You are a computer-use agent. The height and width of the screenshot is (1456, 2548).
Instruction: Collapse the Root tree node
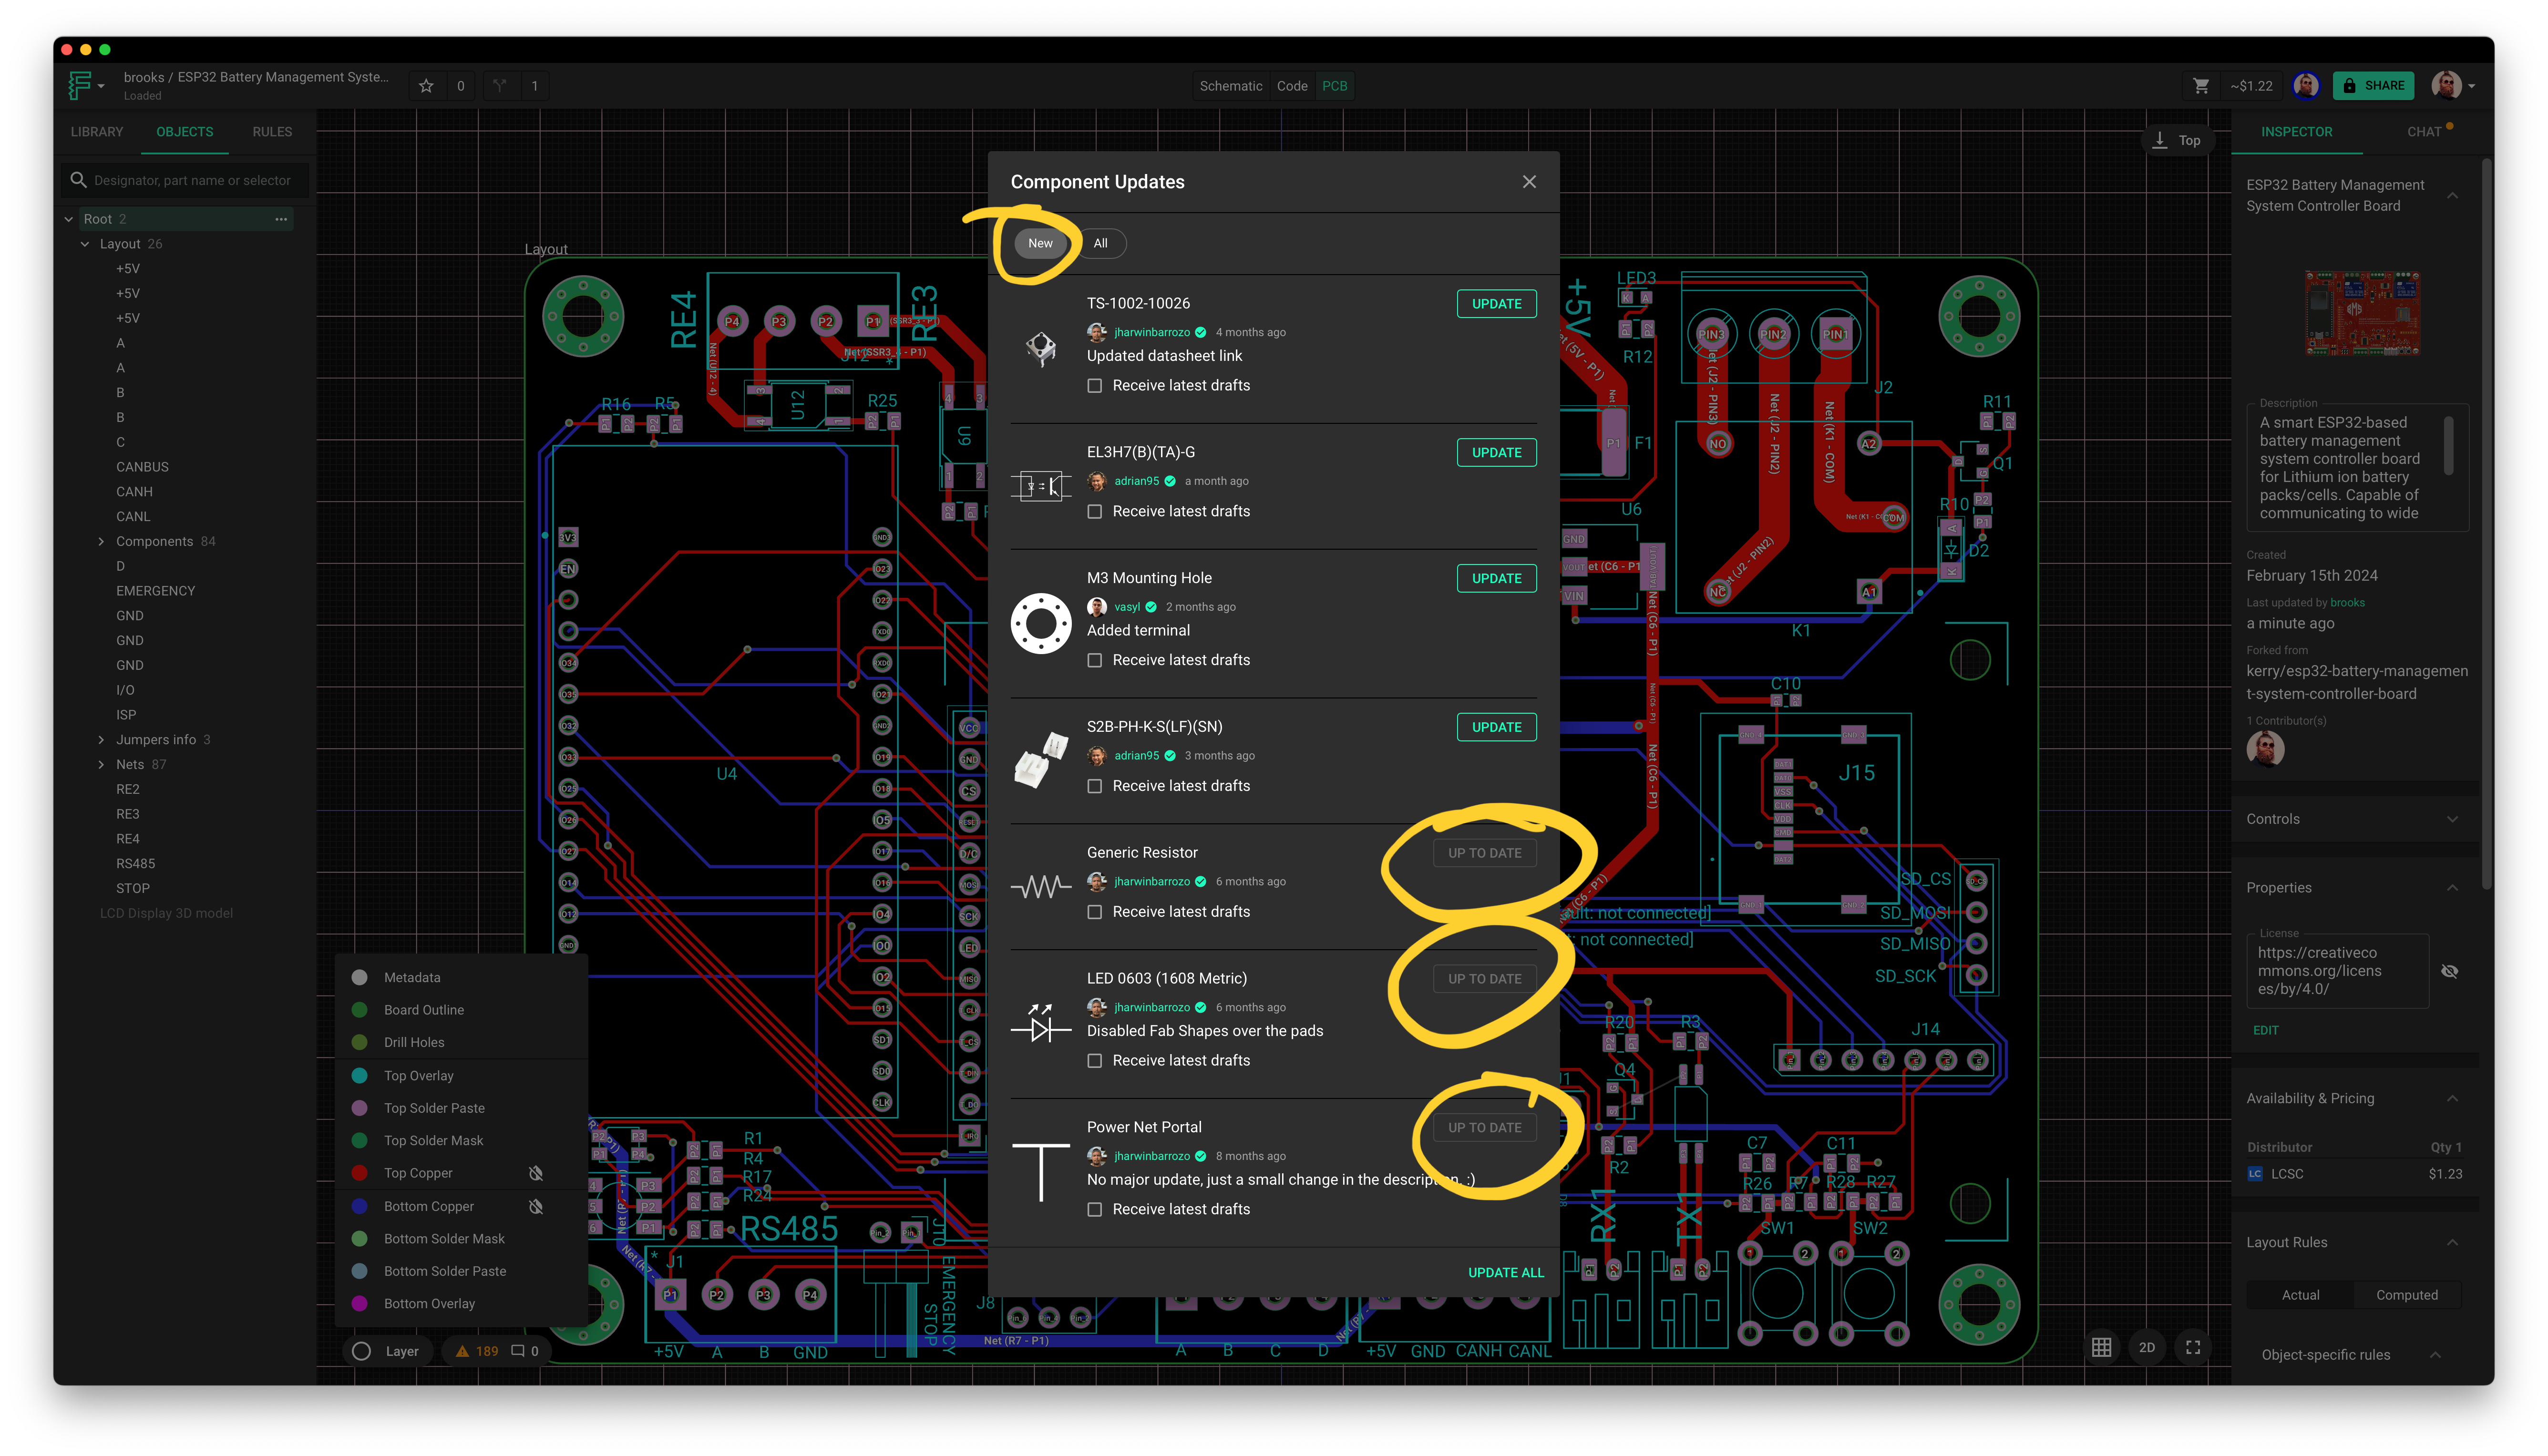(x=69, y=219)
